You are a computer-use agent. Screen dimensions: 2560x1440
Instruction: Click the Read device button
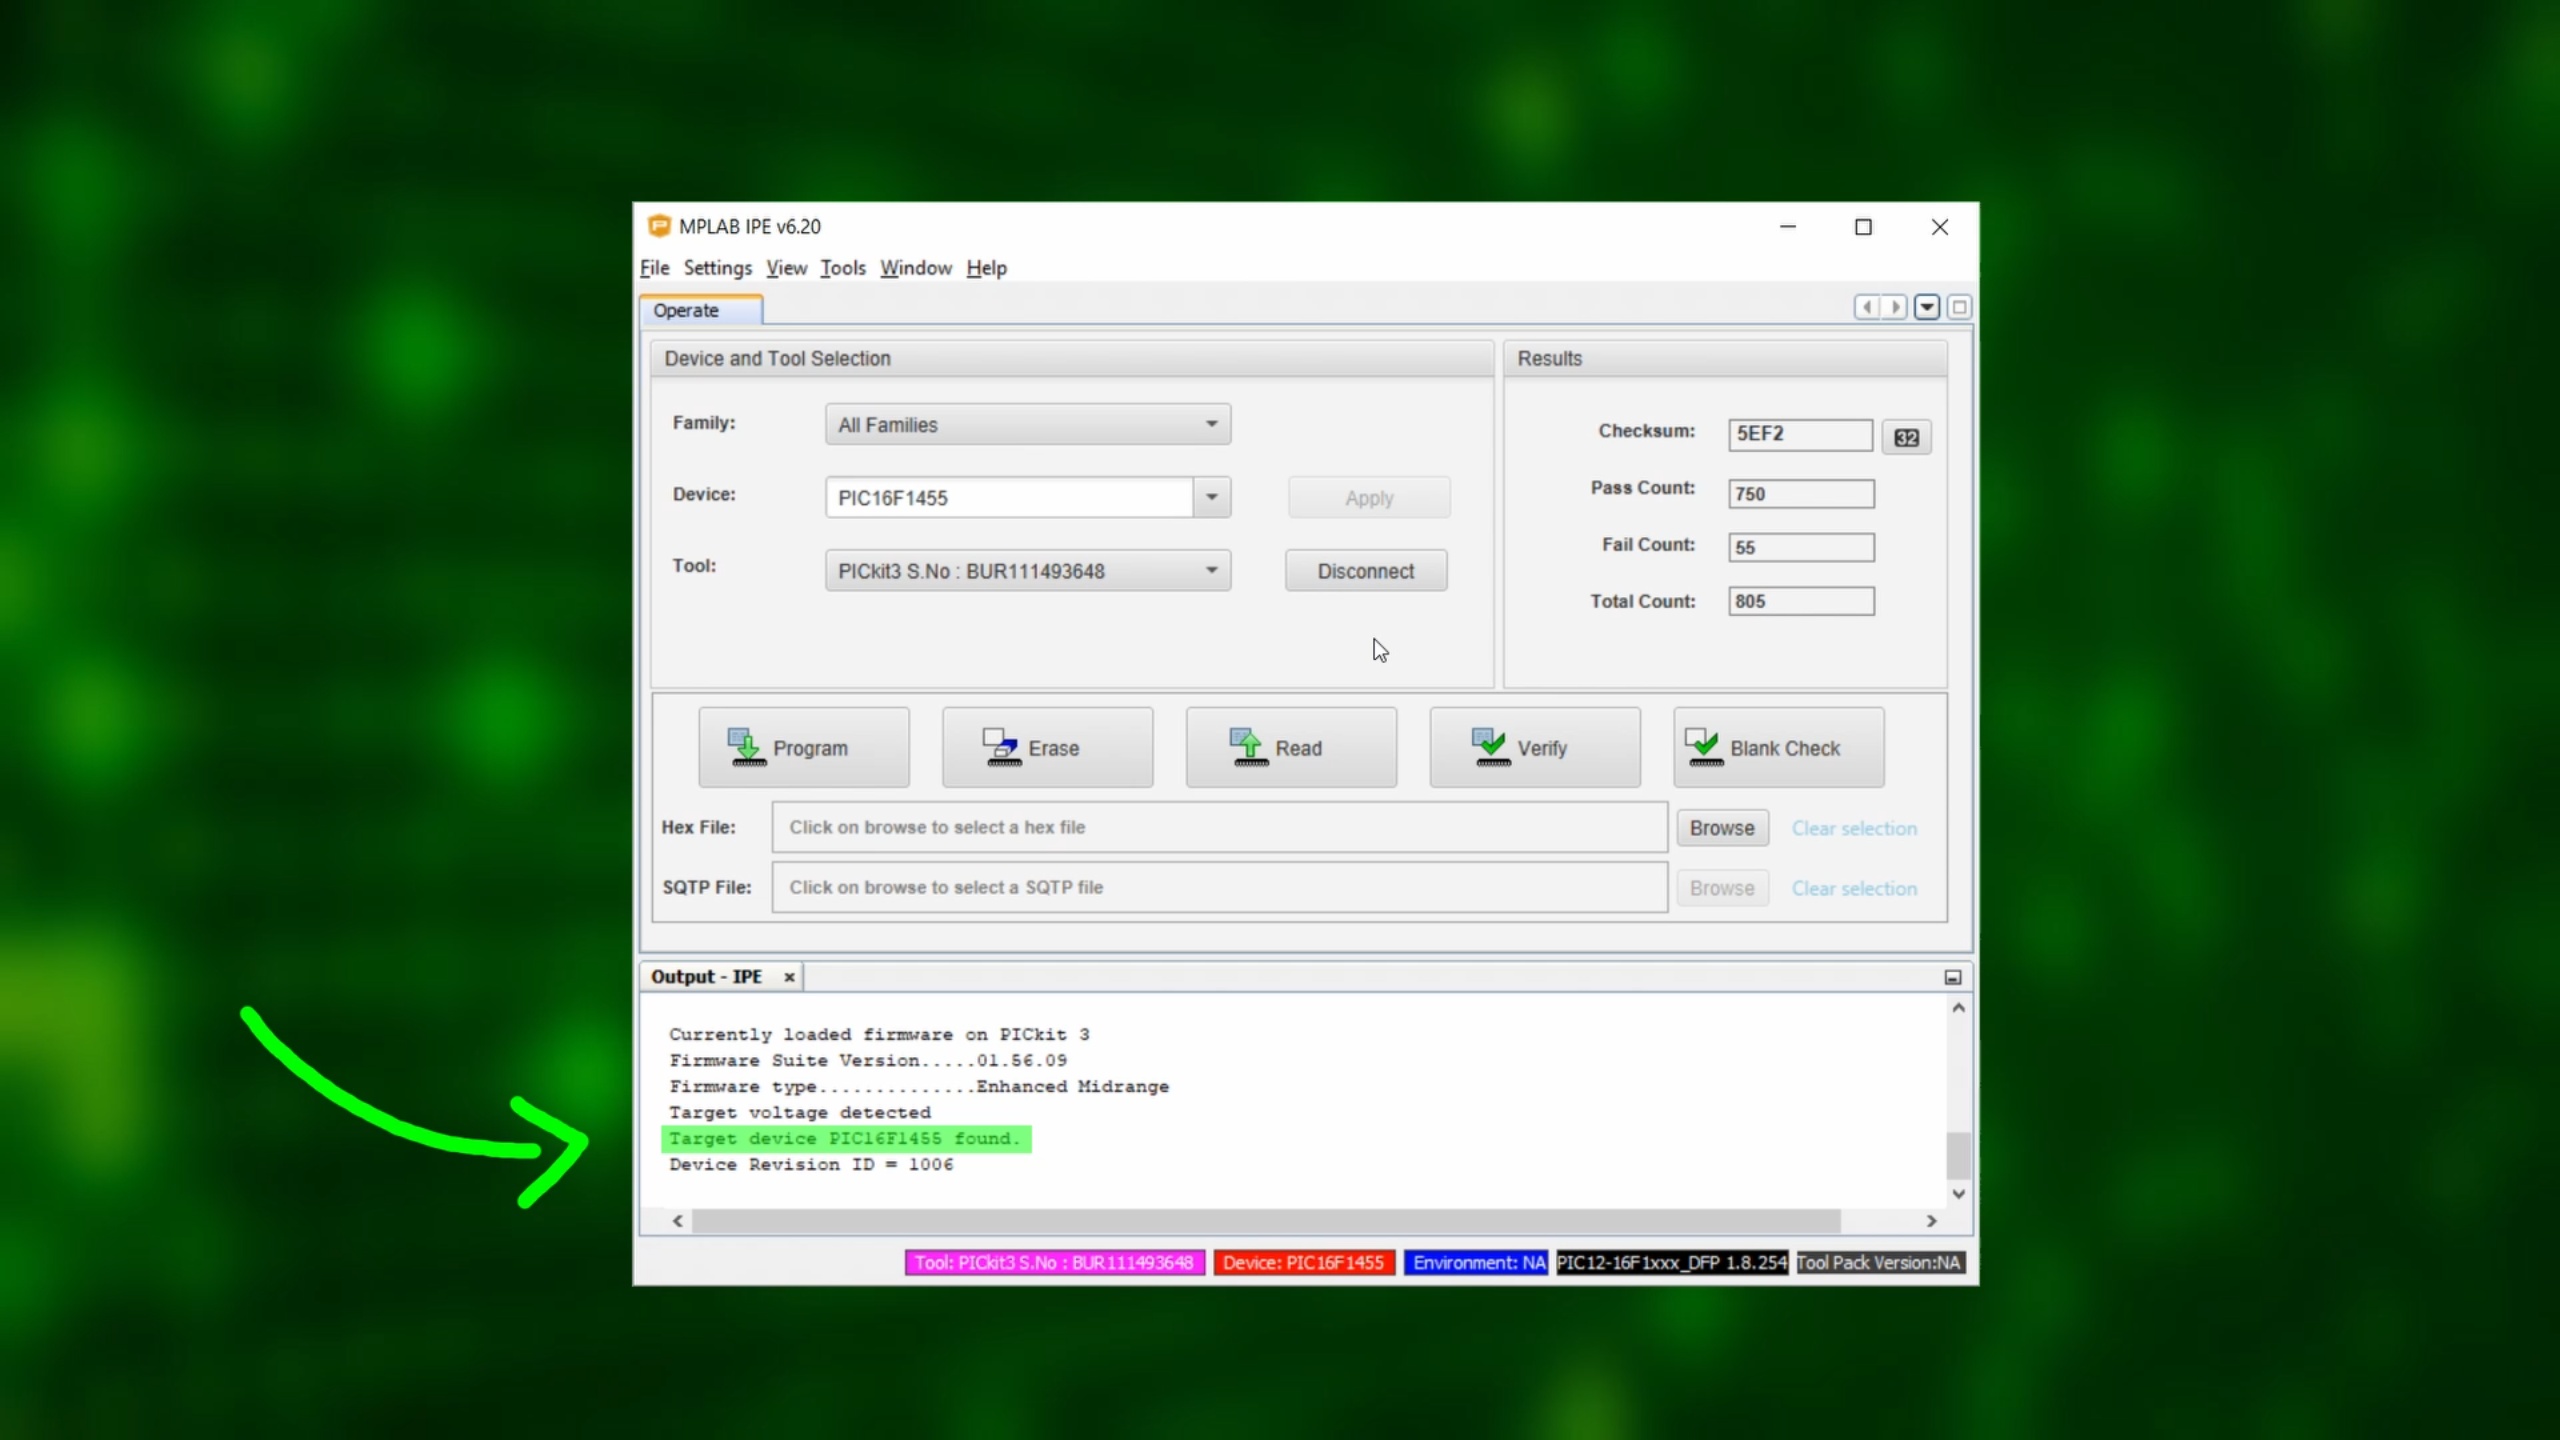[1290, 747]
